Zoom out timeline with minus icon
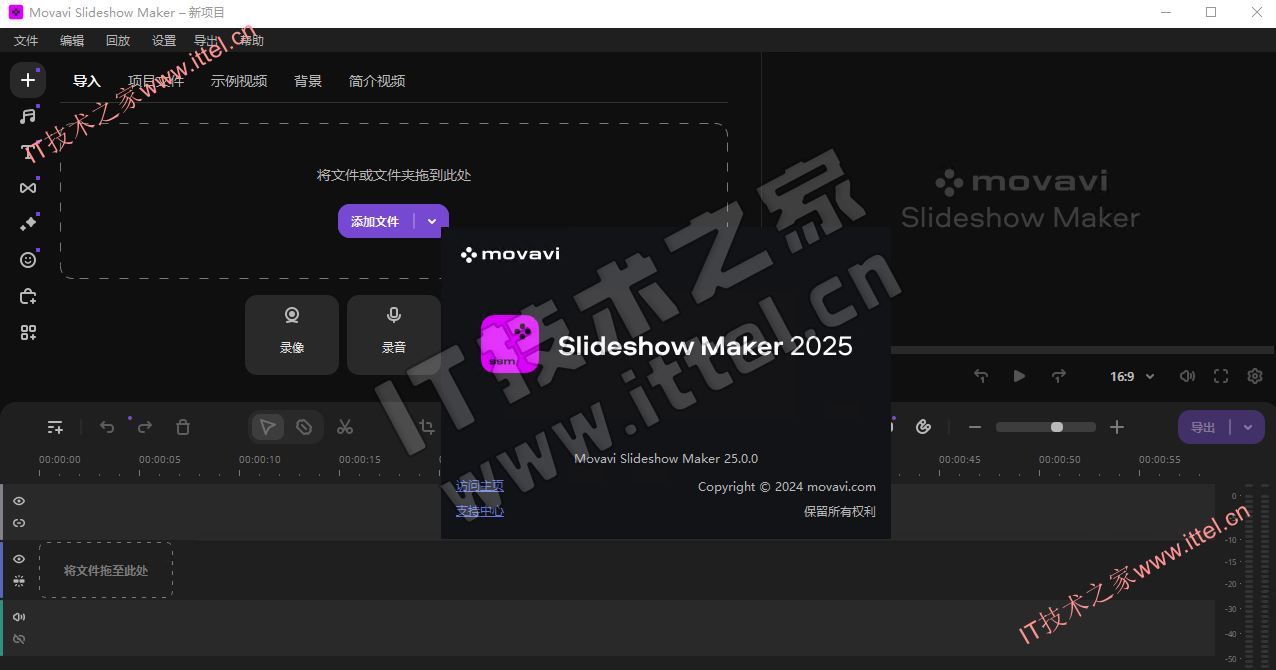 [x=975, y=427]
